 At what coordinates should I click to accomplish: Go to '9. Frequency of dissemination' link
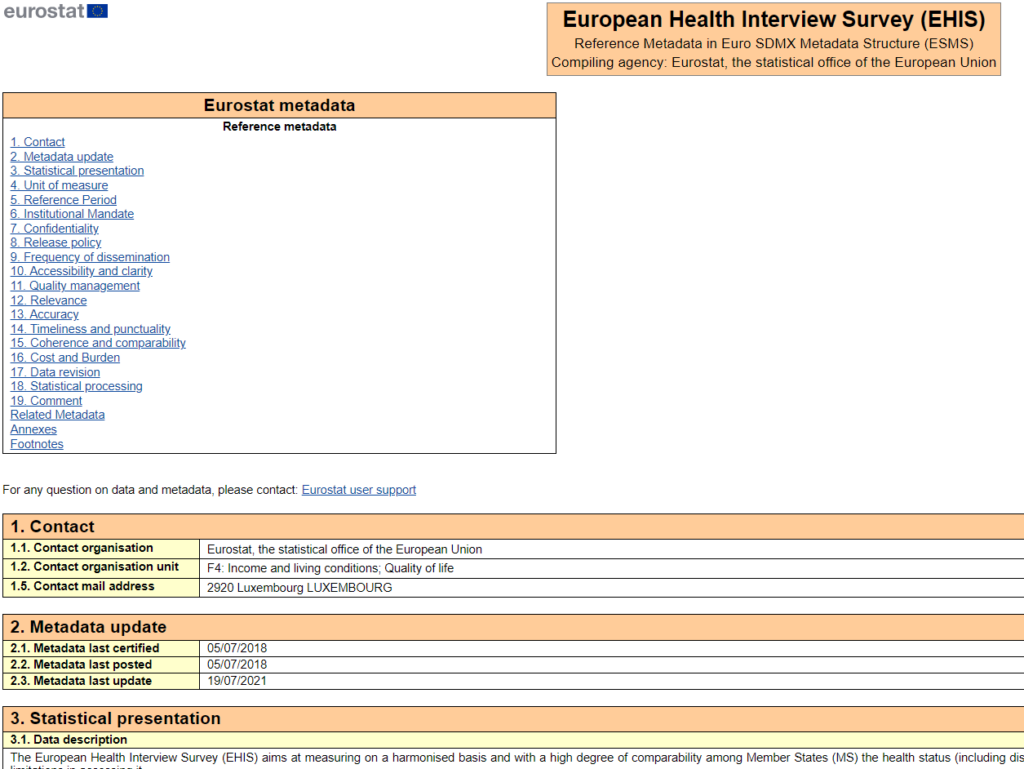[90, 257]
